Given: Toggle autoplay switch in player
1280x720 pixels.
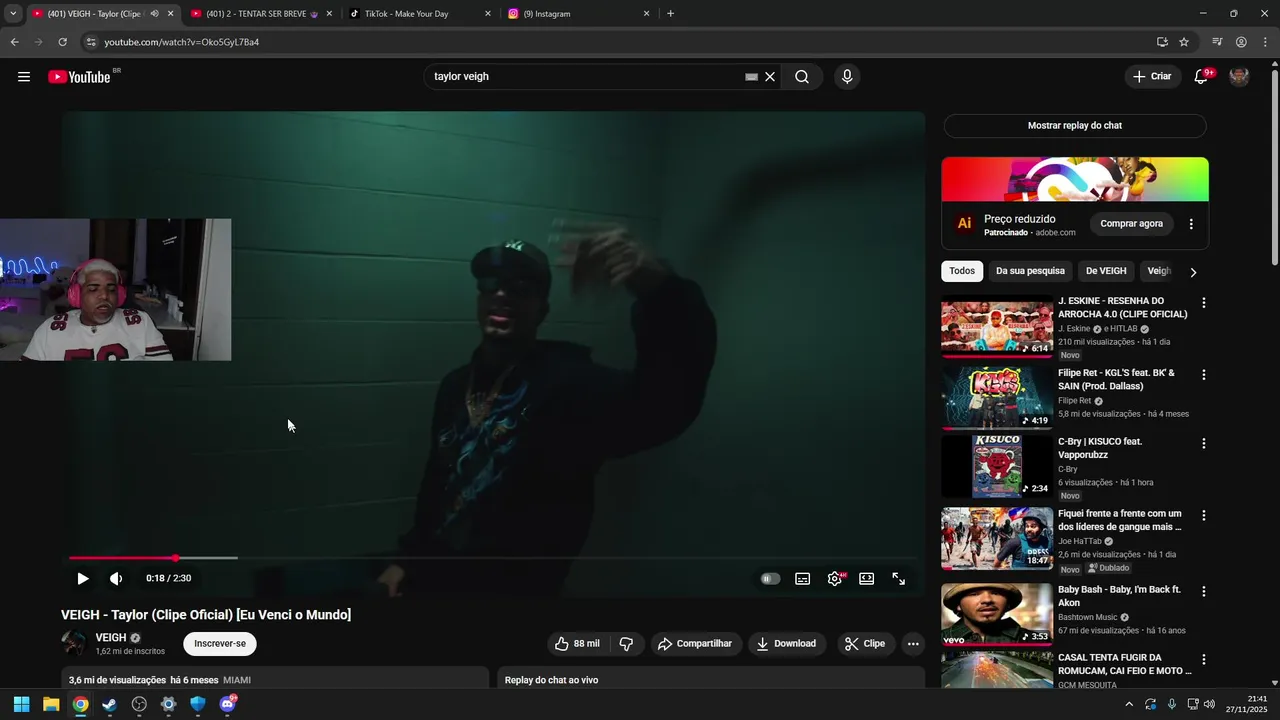Looking at the screenshot, I should pos(770,578).
